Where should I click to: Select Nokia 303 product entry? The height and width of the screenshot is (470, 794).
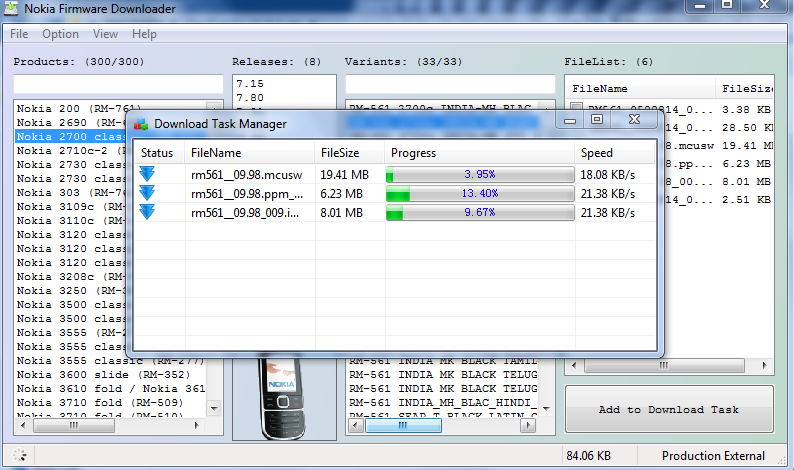(71, 192)
